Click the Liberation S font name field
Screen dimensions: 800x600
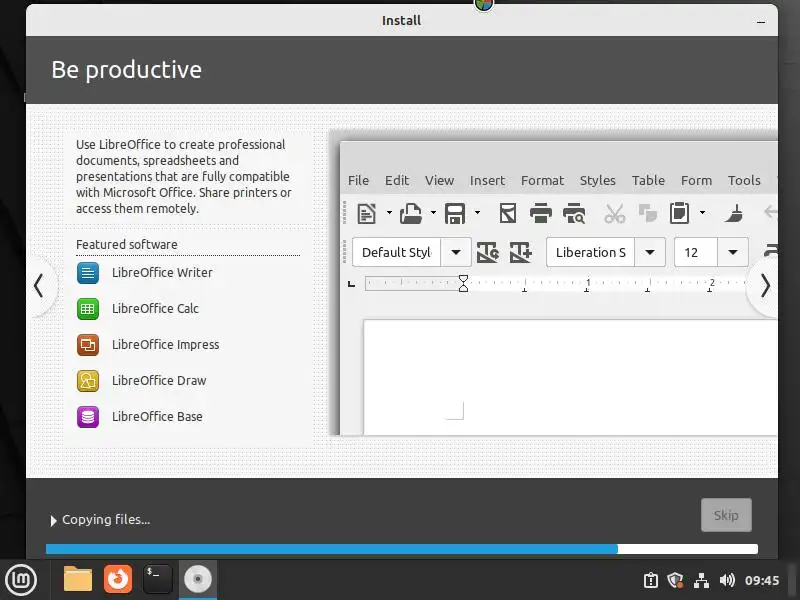tap(590, 253)
